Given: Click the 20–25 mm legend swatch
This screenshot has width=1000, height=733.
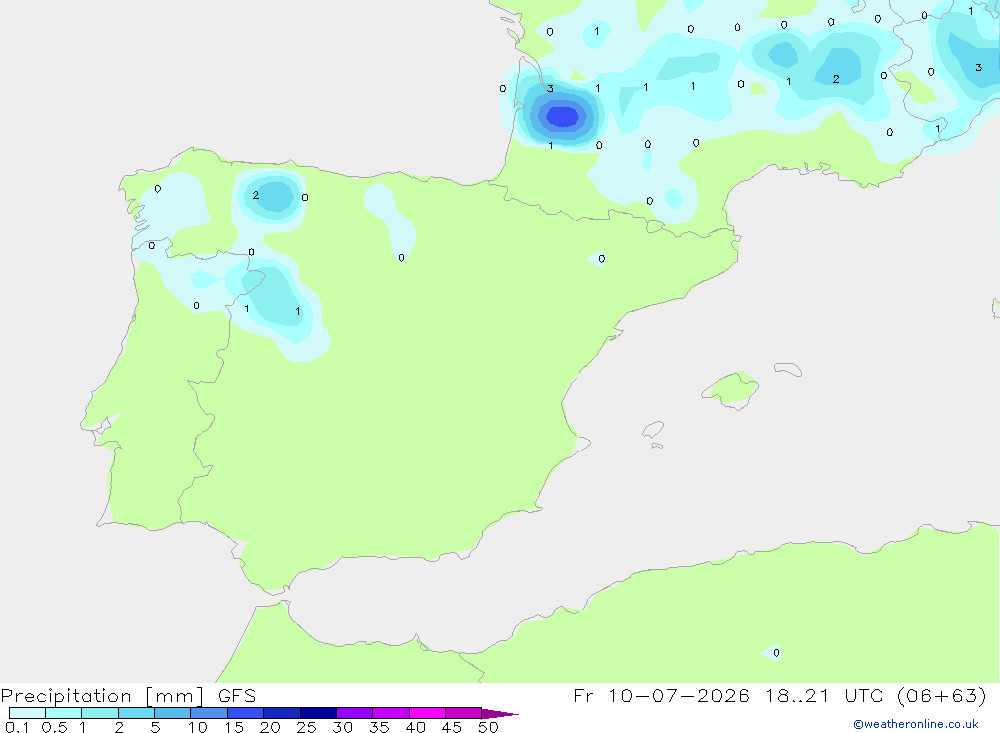Looking at the screenshot, I should click(x=281, y=713).
